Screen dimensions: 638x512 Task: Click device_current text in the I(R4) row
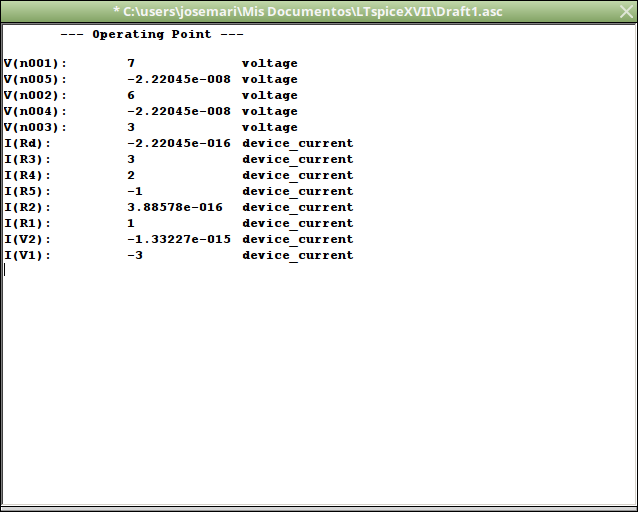coord(297,175)
